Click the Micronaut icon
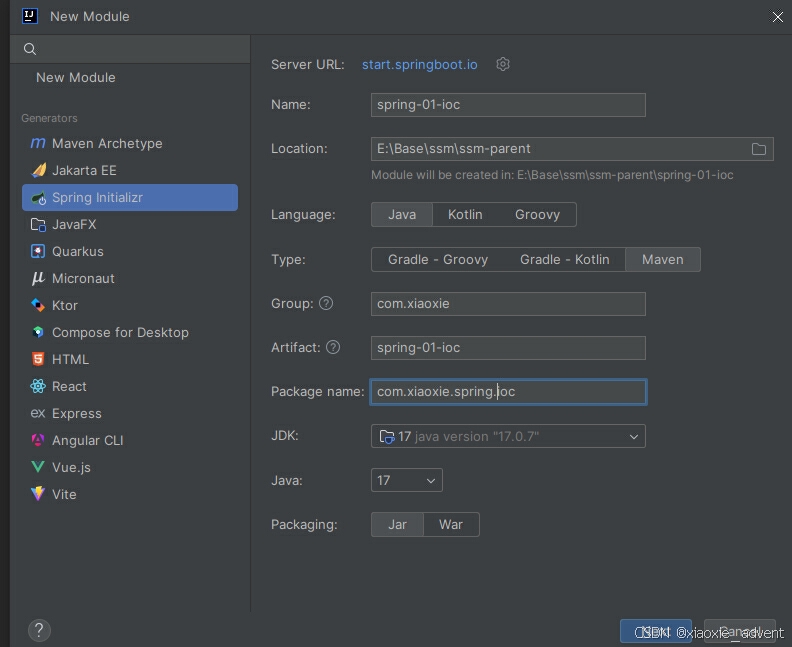Screen dimensions: 792x647 [x=38, y=278]
